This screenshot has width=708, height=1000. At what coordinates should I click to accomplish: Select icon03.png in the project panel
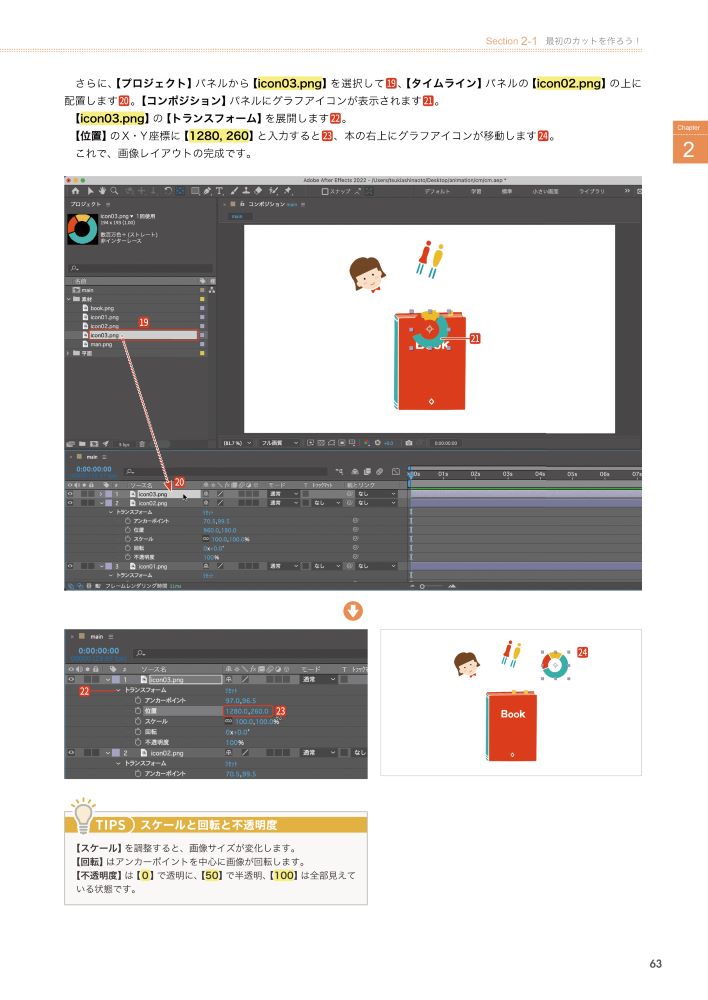tap(105, 335)
